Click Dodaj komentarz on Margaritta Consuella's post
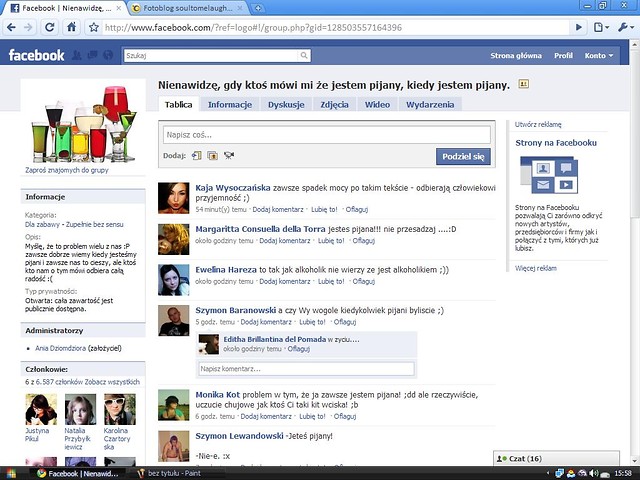640x480 pixels. pyautogui.click(x=284, y=241)
